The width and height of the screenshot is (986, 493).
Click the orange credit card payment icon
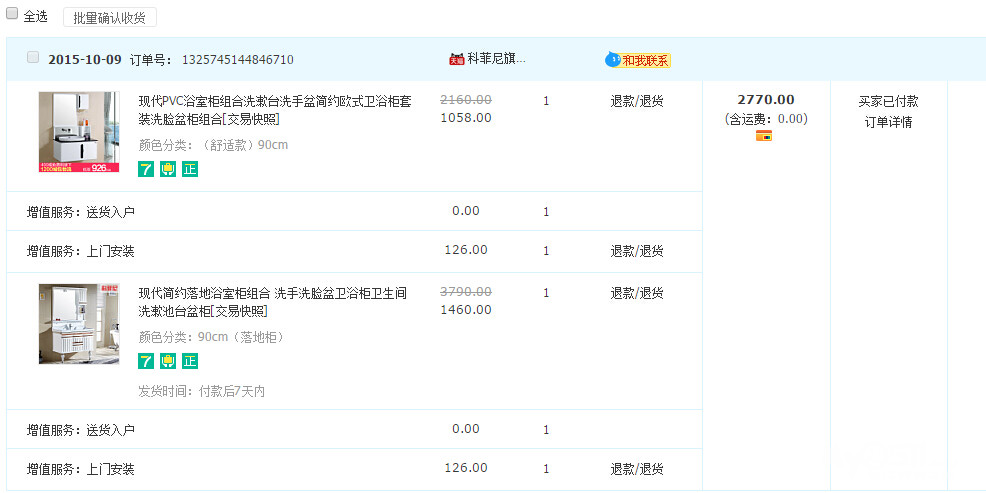pos(764,136)
